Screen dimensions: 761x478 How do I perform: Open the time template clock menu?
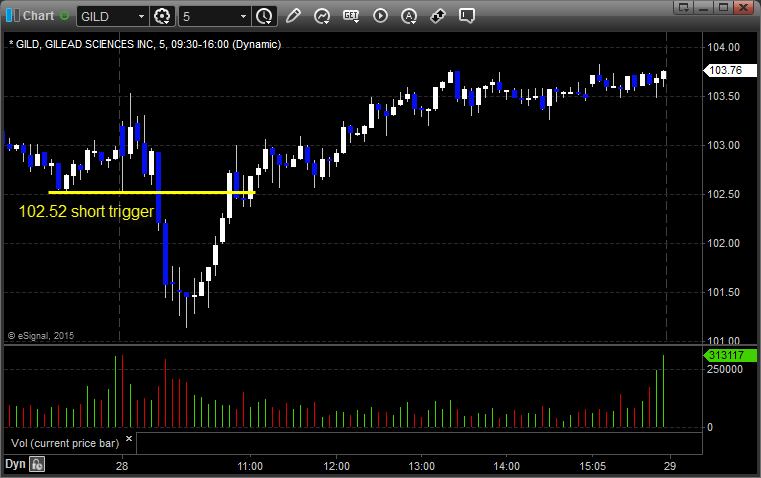coord(265,16)
